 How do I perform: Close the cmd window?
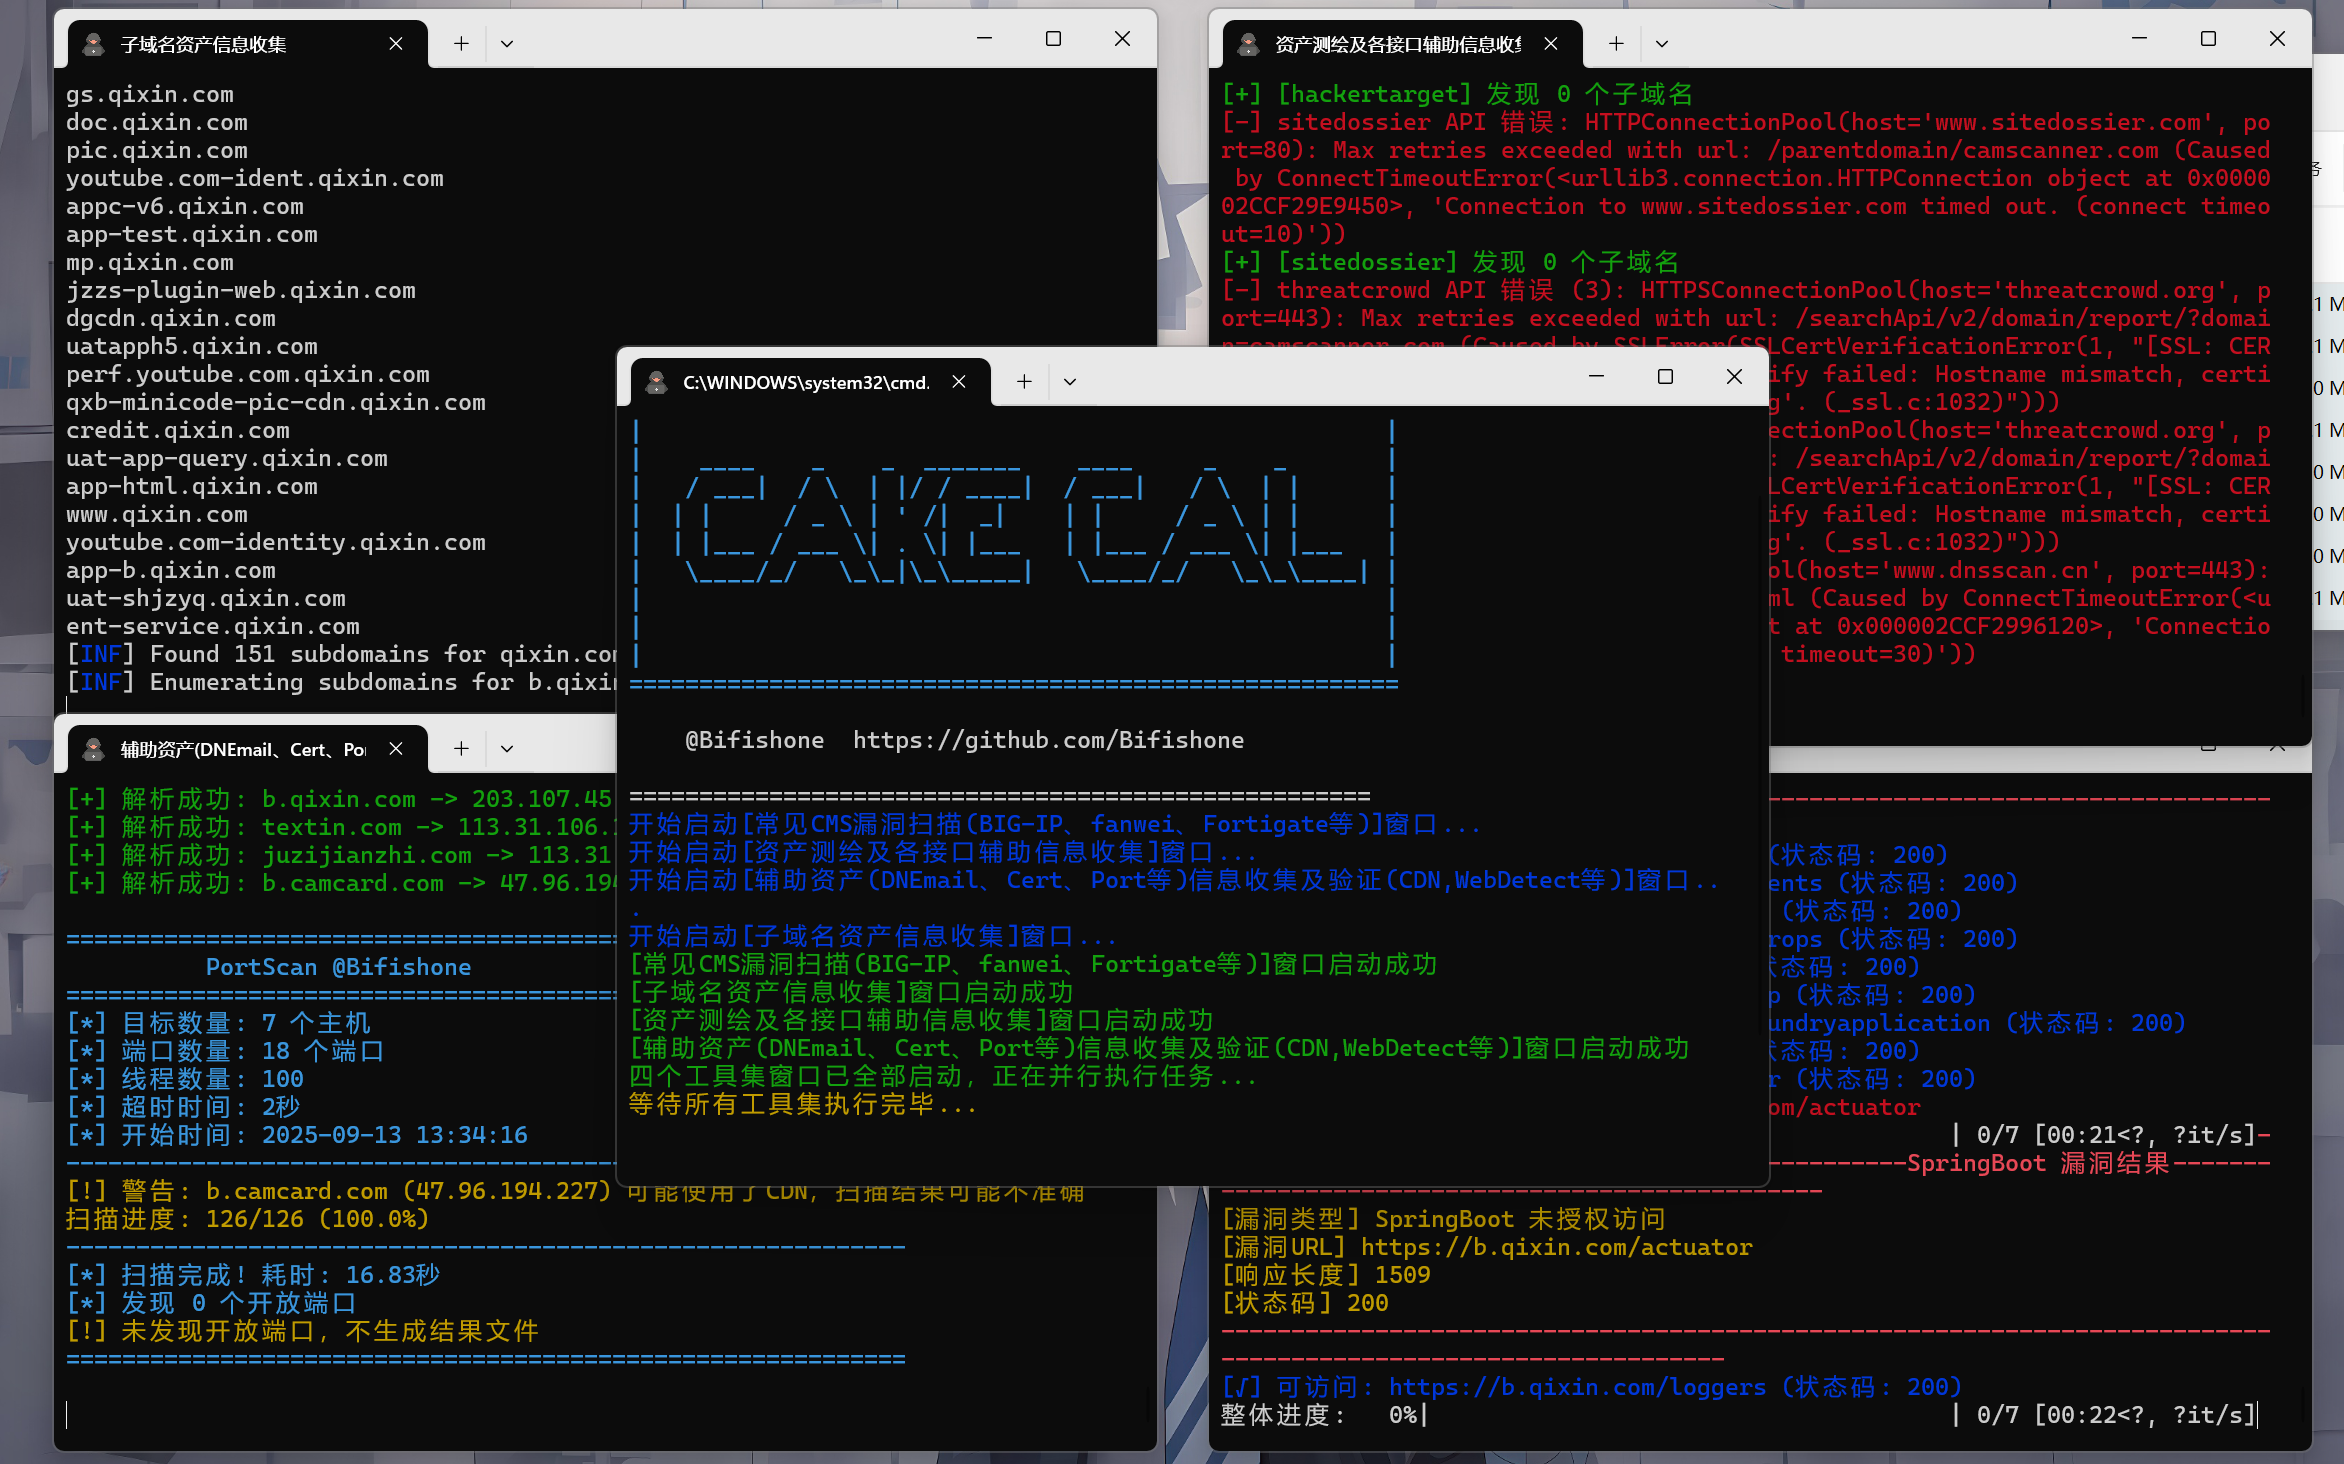(x=1734, y=376)
